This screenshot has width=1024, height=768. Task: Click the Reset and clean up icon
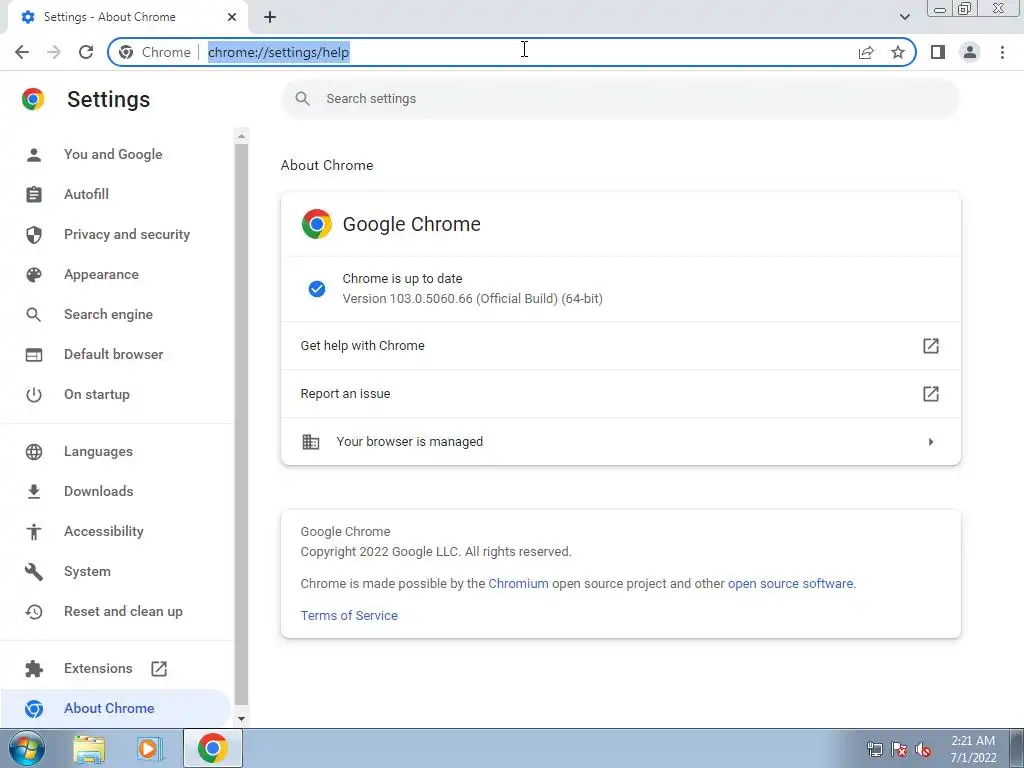pyautogui.click(x=33, y=611)
